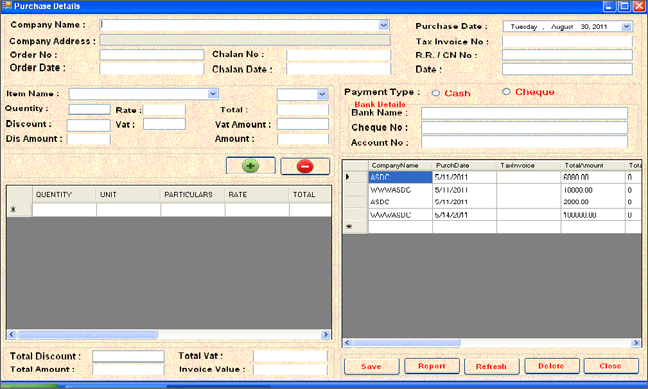Click the Date field under R.R. / CN No
648x389 pixels.
click(567, 69)
